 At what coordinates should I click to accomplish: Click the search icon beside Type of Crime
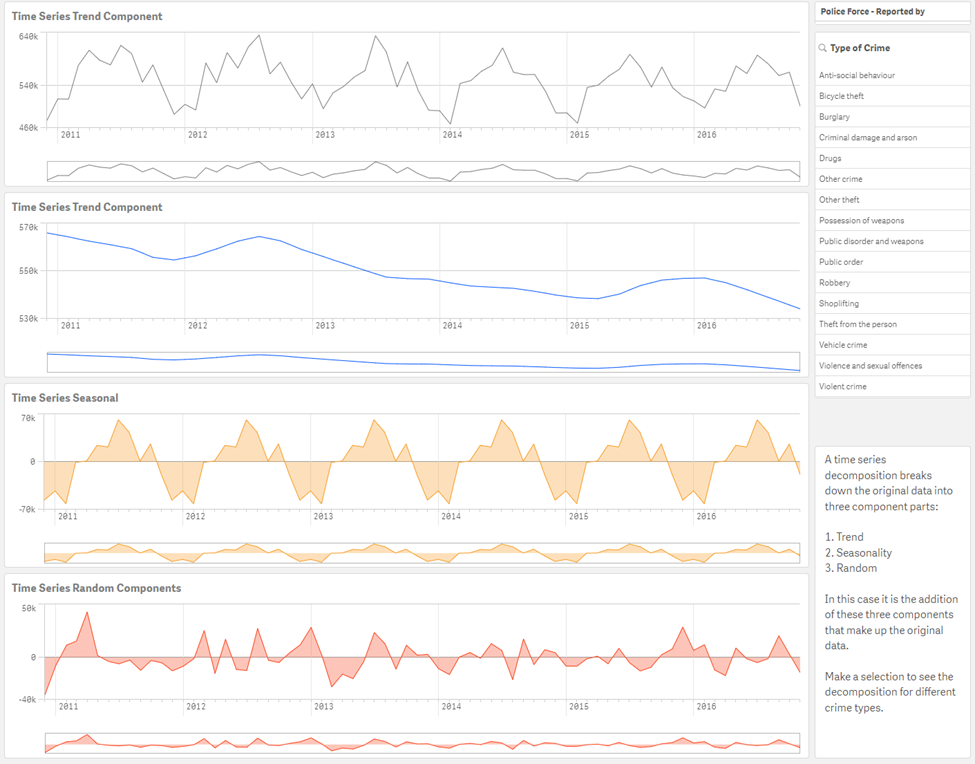[x=822, y=48]
